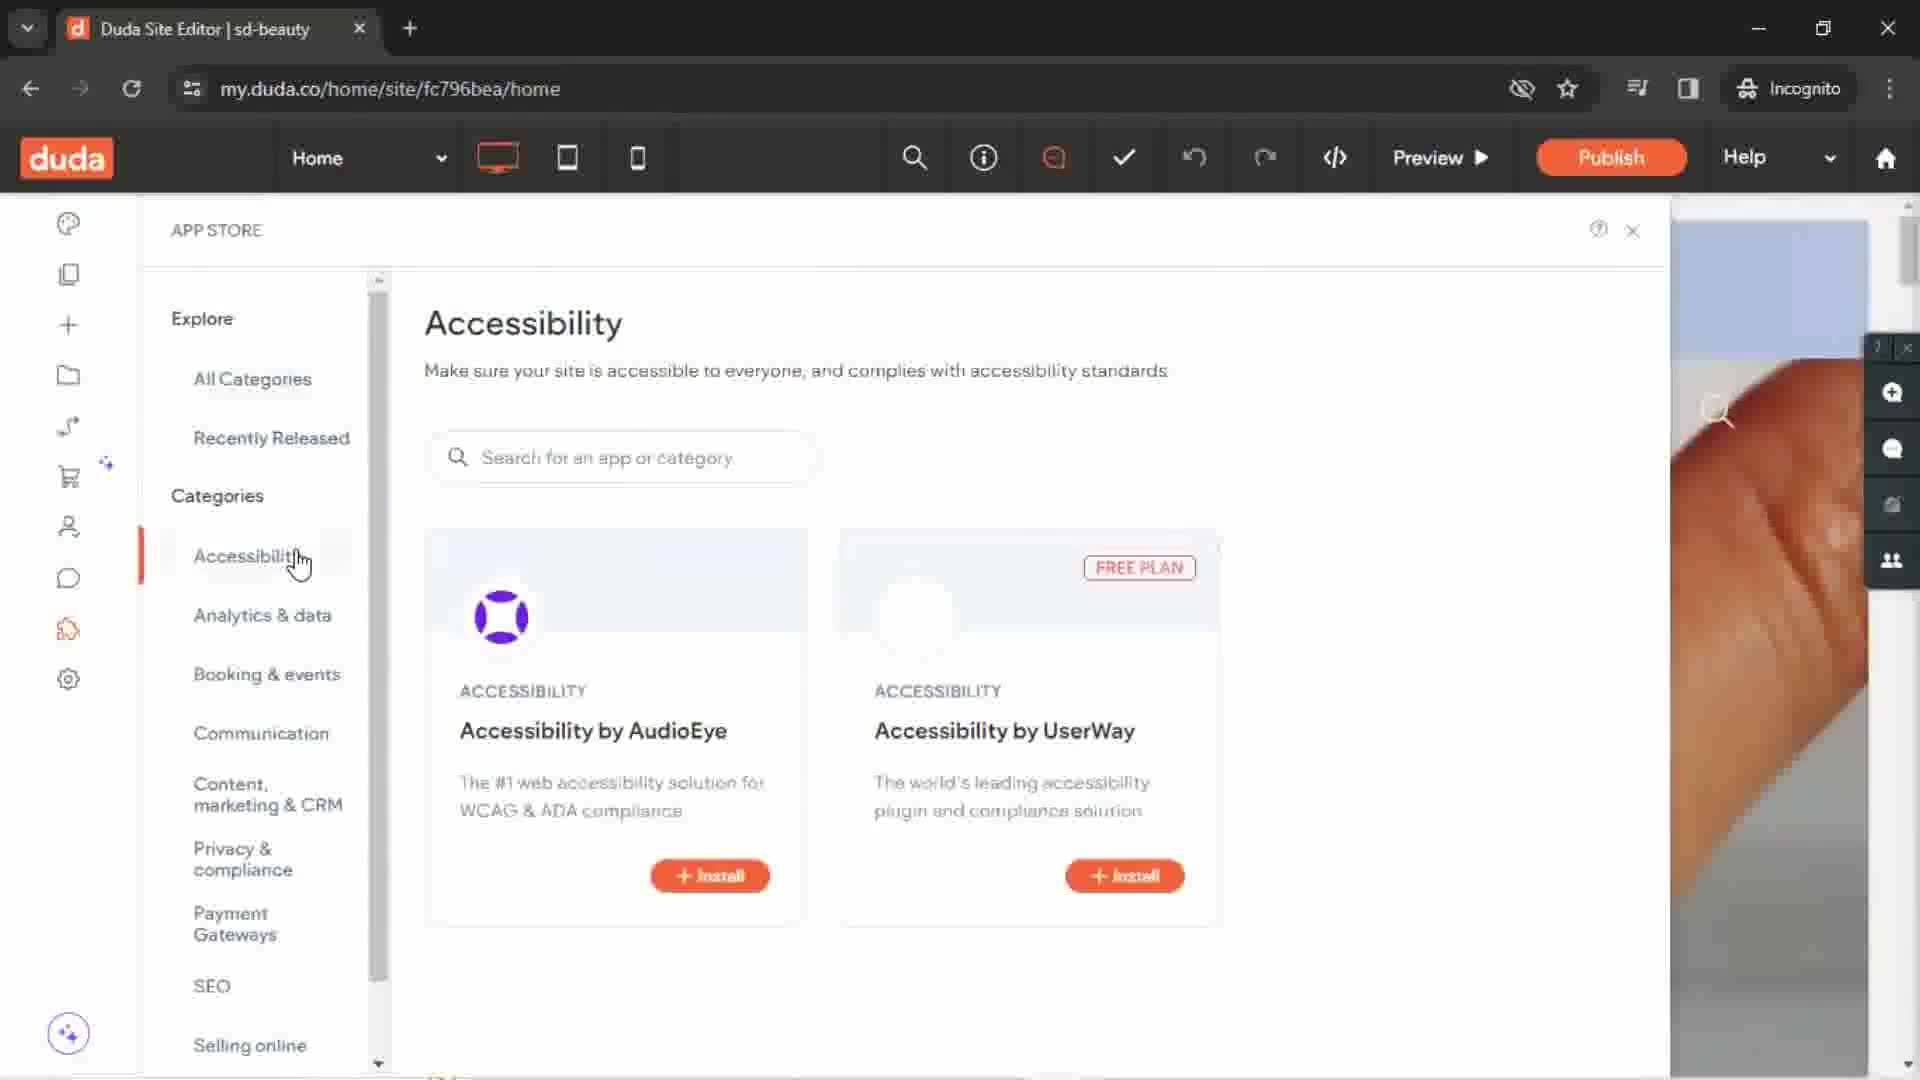
Task: Open the App Store puzzle icon
Action: (x=68, y=629)
